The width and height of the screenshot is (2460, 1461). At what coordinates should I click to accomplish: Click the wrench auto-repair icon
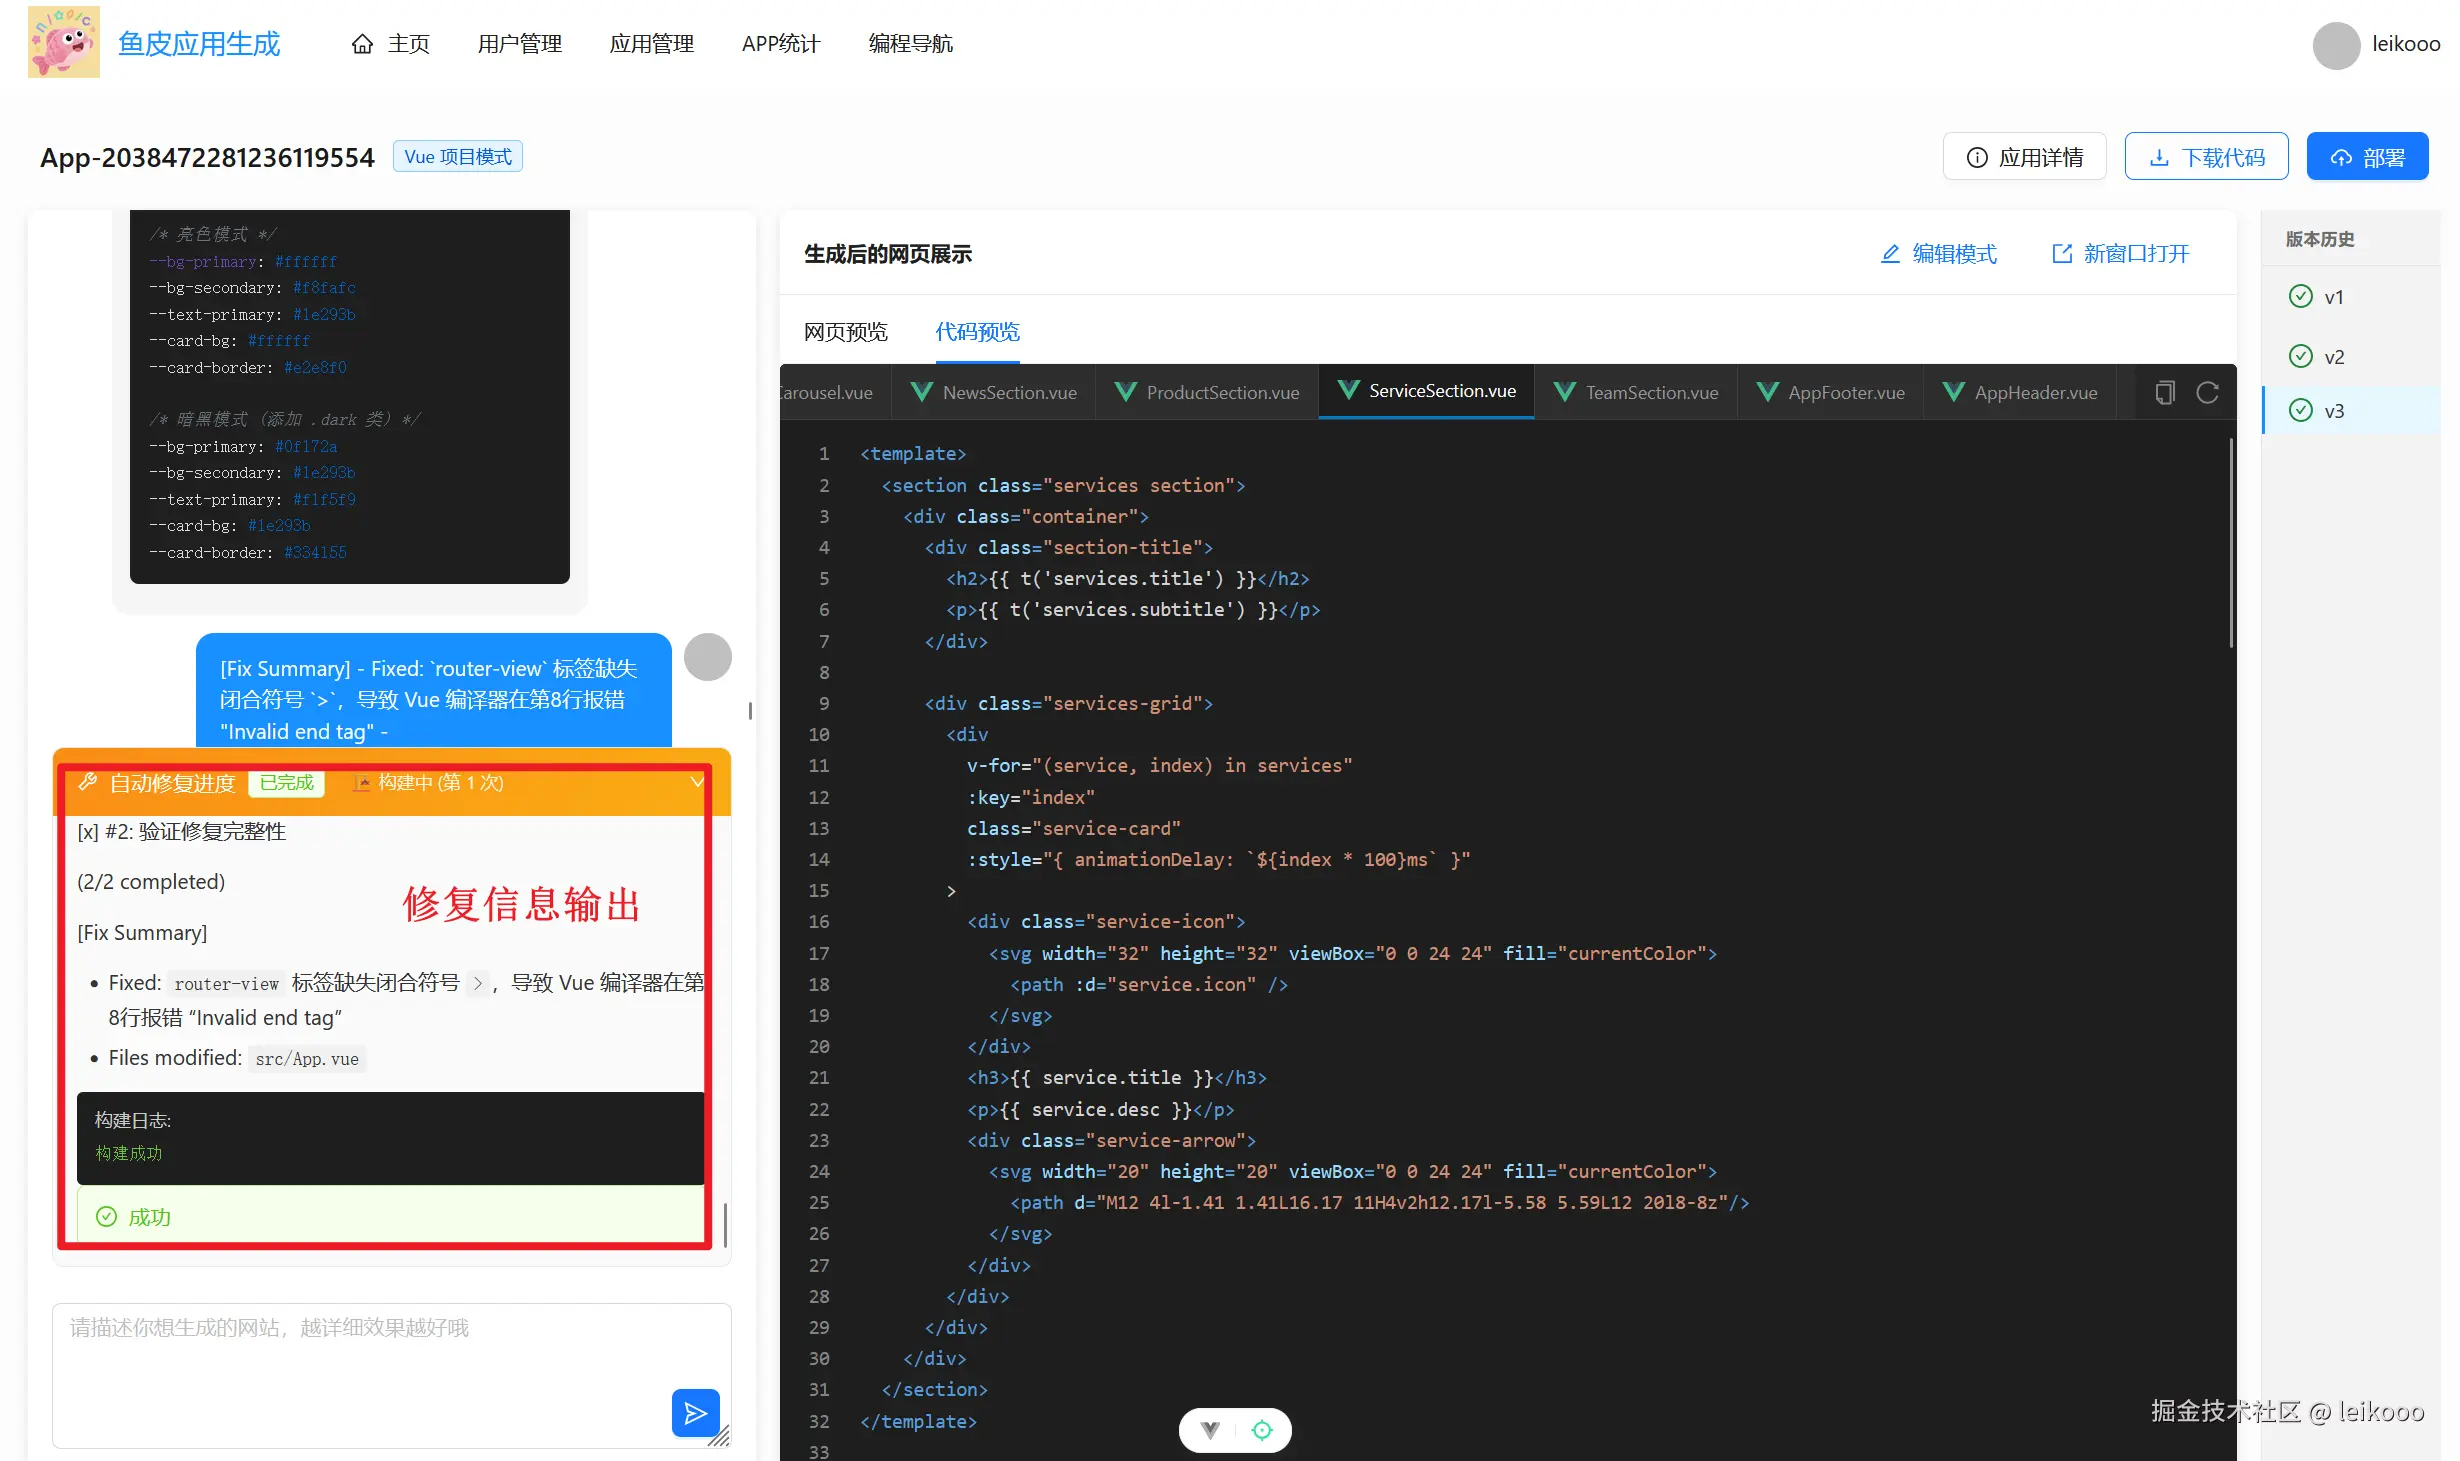(x=88, y=782)
